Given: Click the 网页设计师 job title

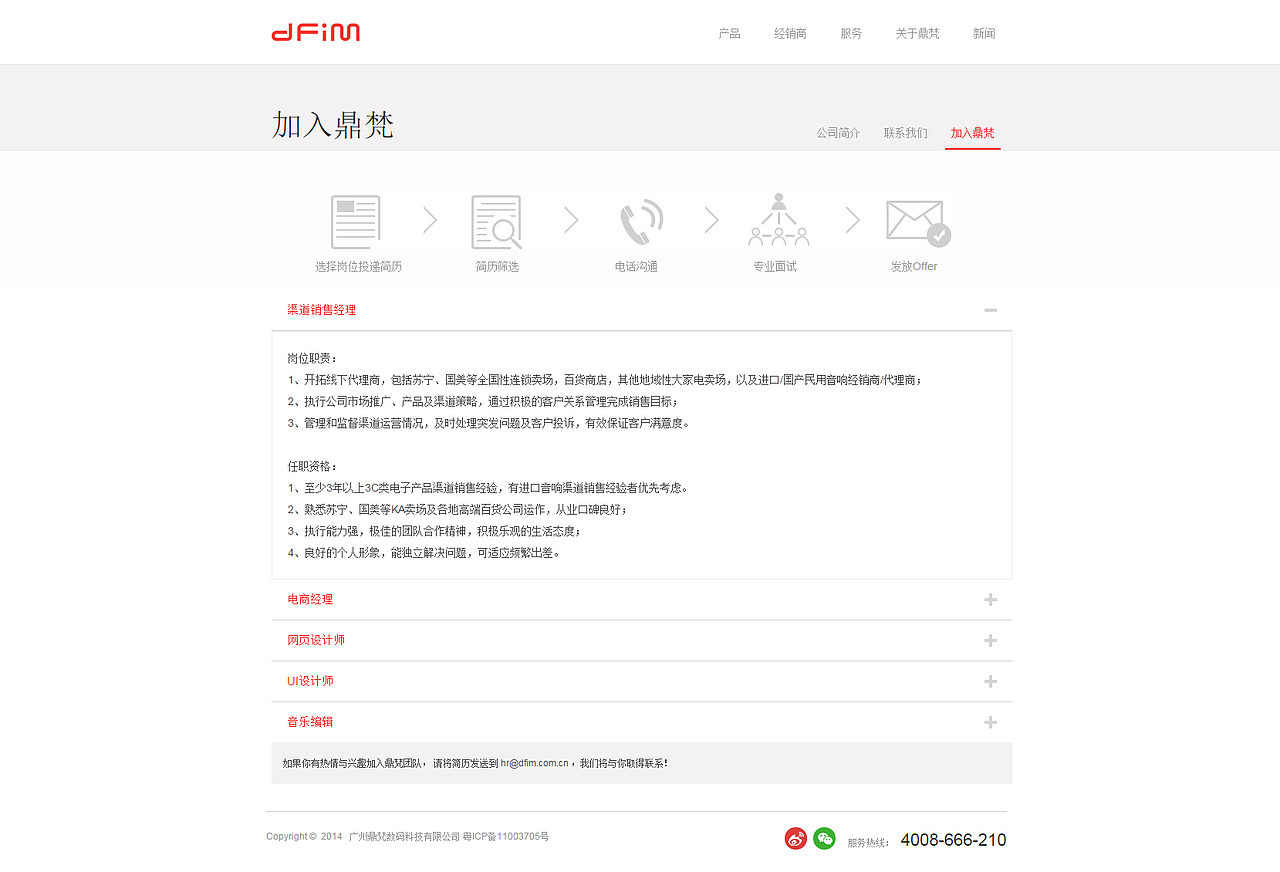Looking at the screenshot, I should coord(316,640).
